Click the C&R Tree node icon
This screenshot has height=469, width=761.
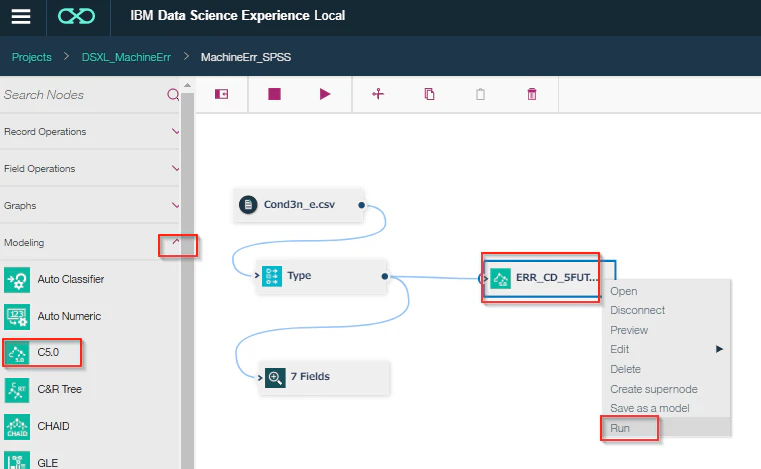click(x=17, y=390)
